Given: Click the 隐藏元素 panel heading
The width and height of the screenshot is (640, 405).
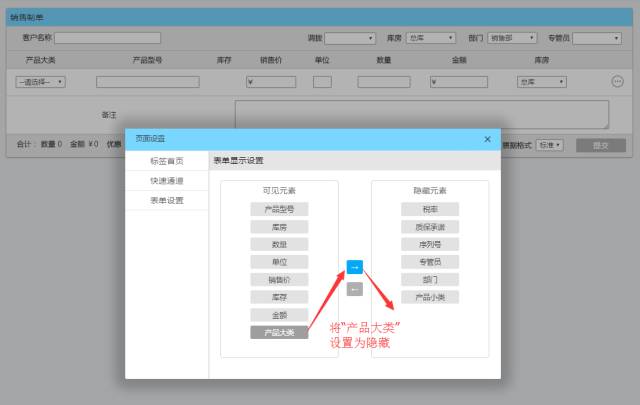Looking at the screenshot, I should coord(430,191).
